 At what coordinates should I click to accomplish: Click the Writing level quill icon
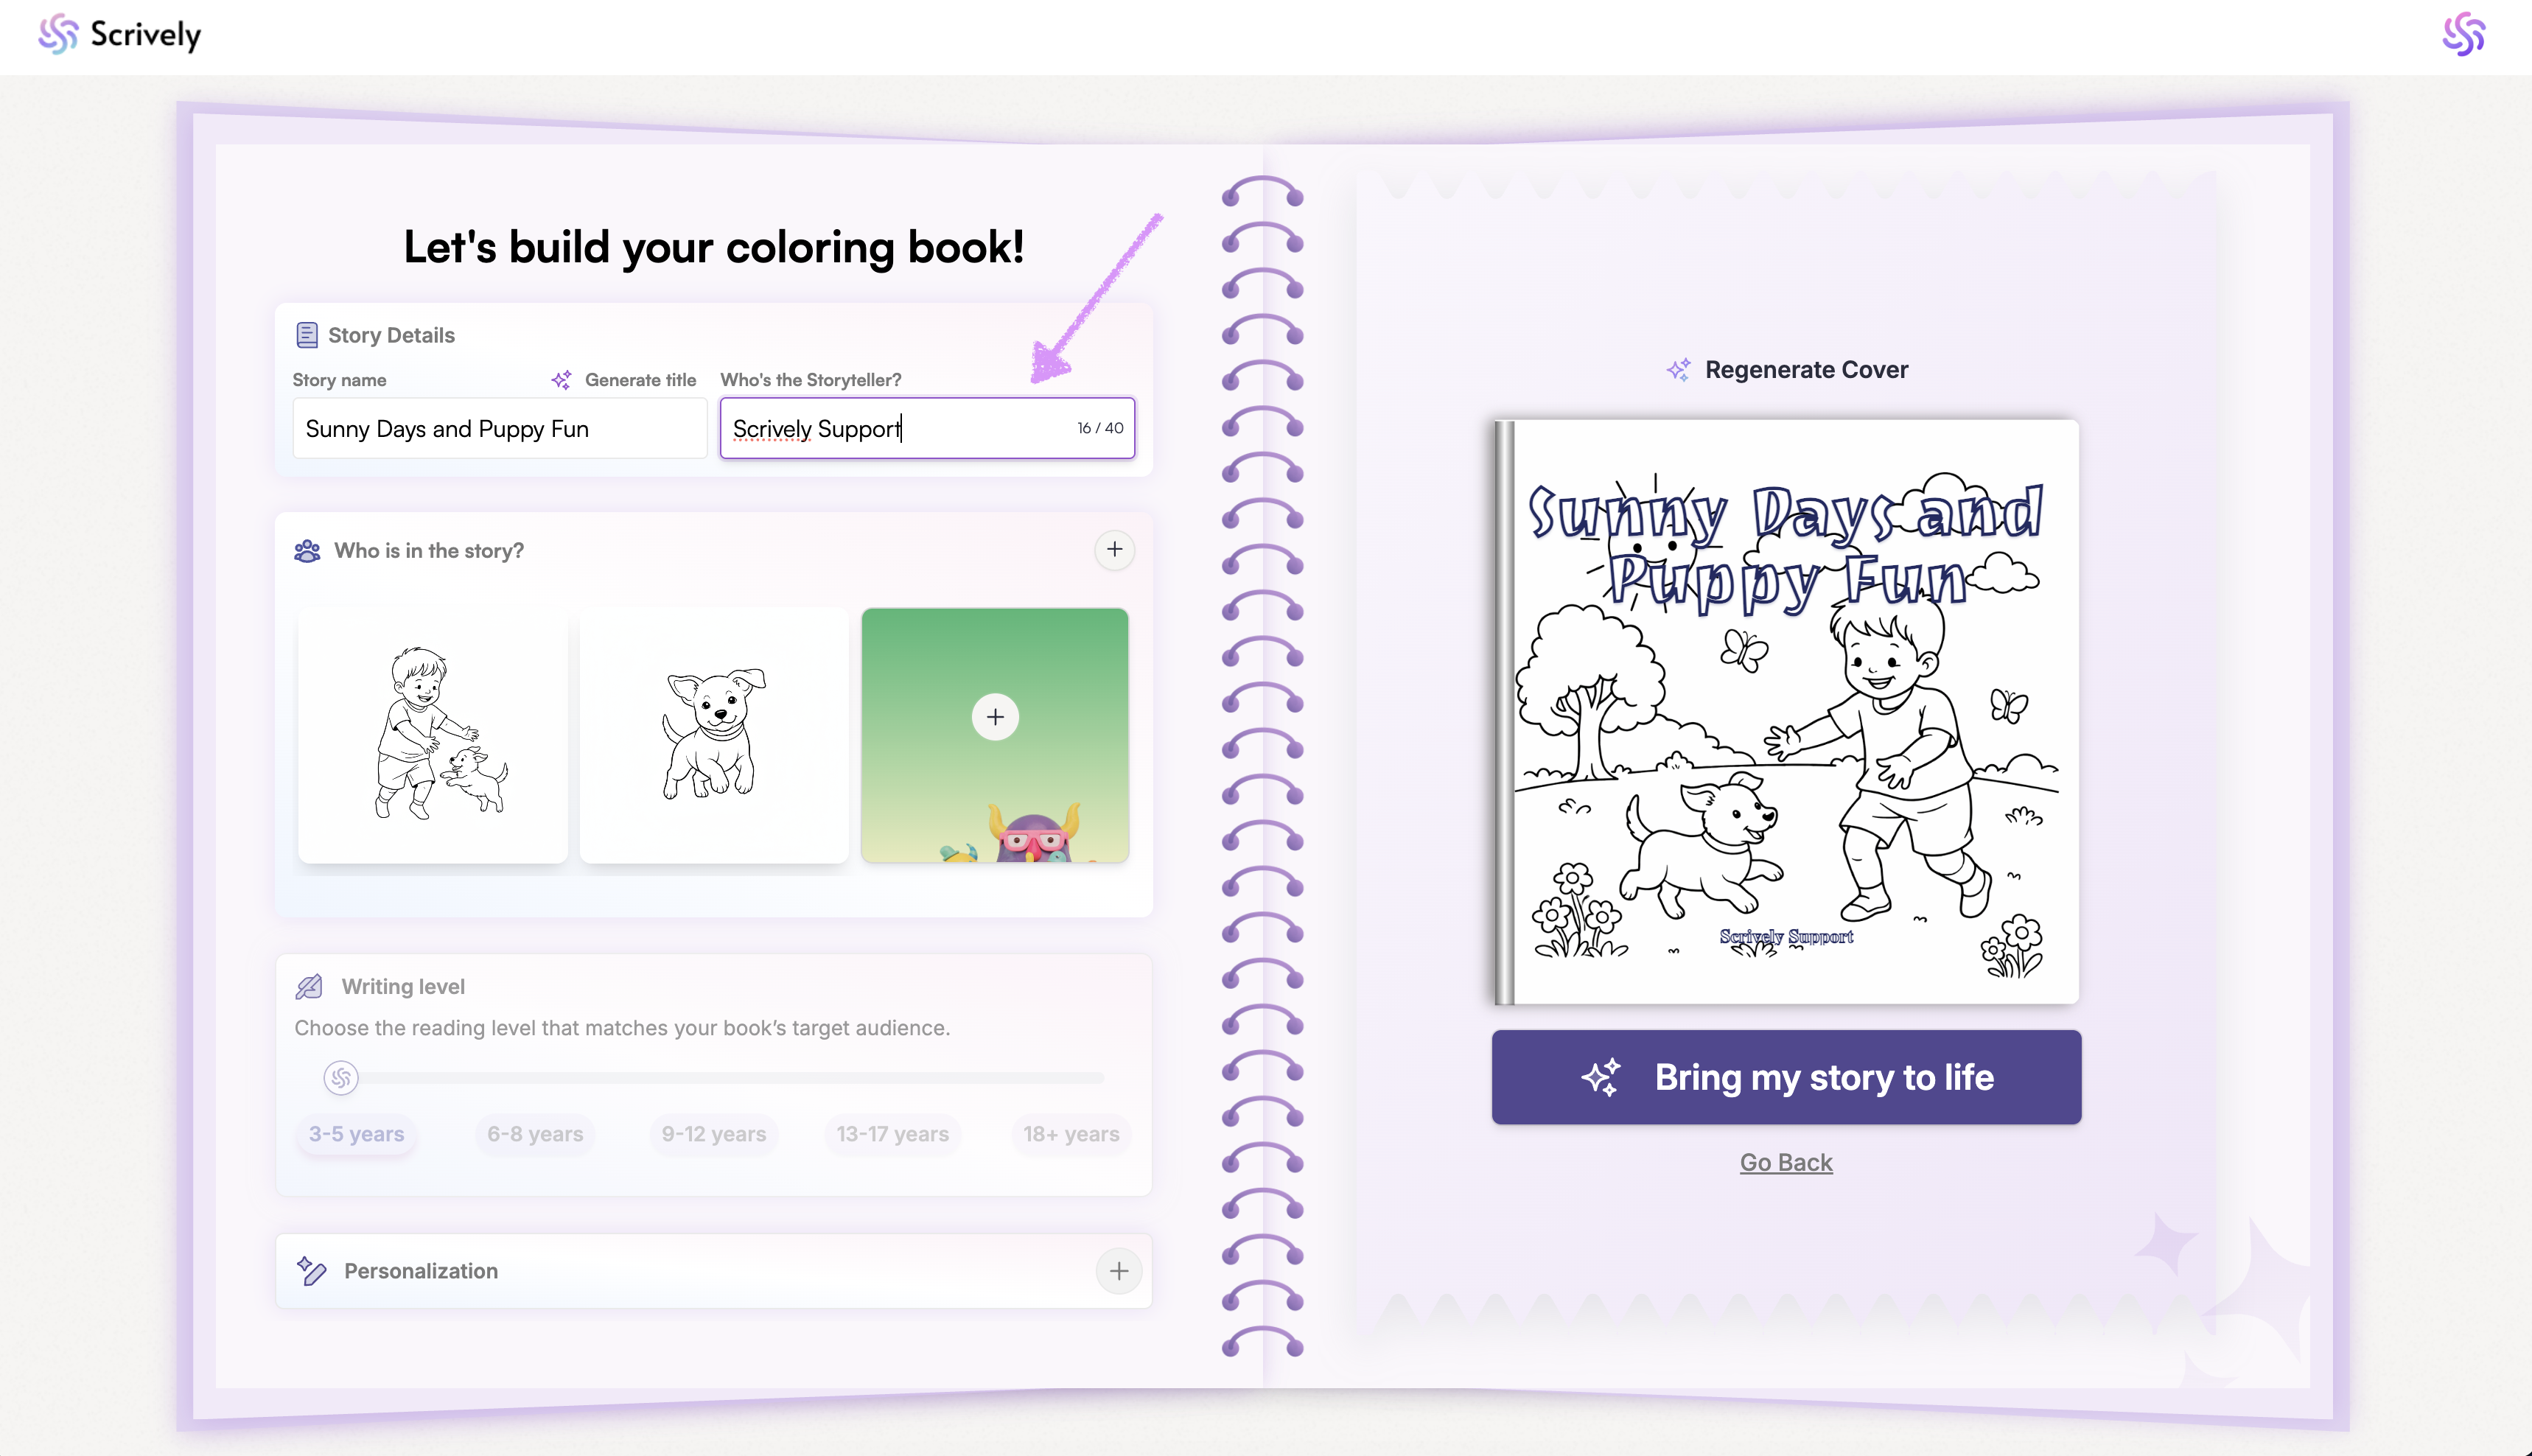point(309,987)
